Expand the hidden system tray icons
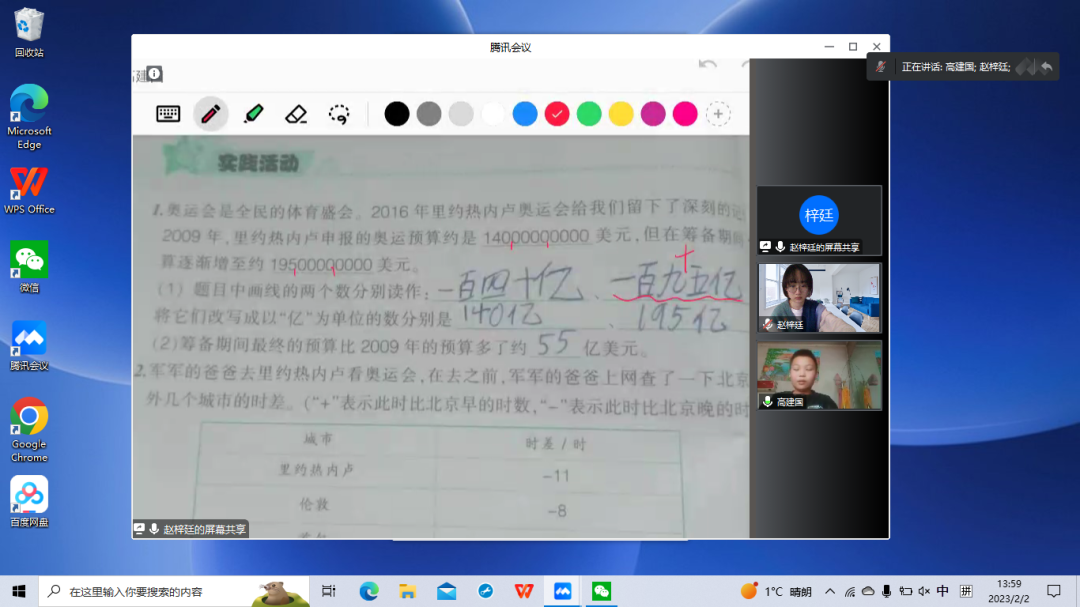 (829, 591)
